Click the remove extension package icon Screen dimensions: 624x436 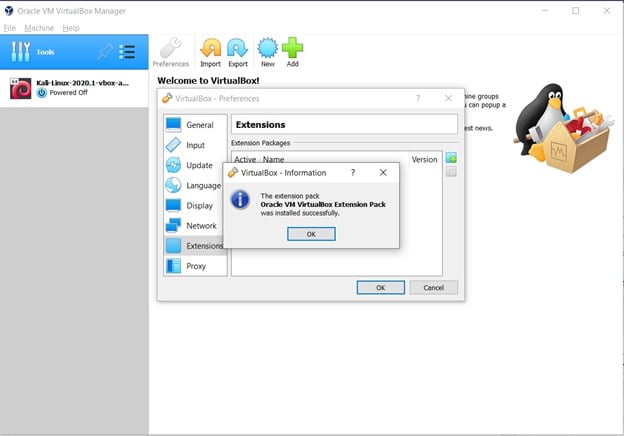point(451,171)
